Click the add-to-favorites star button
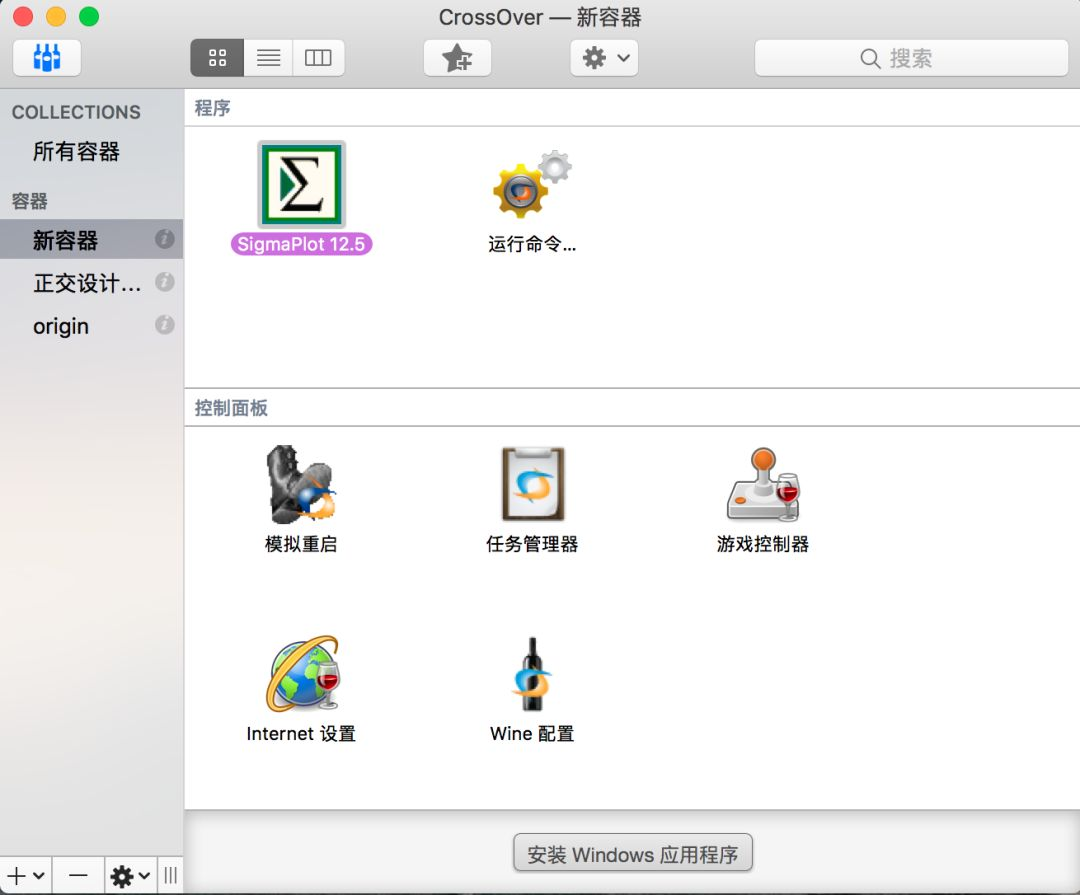This screenshot has width=1080, height=895. pos(457,58)
